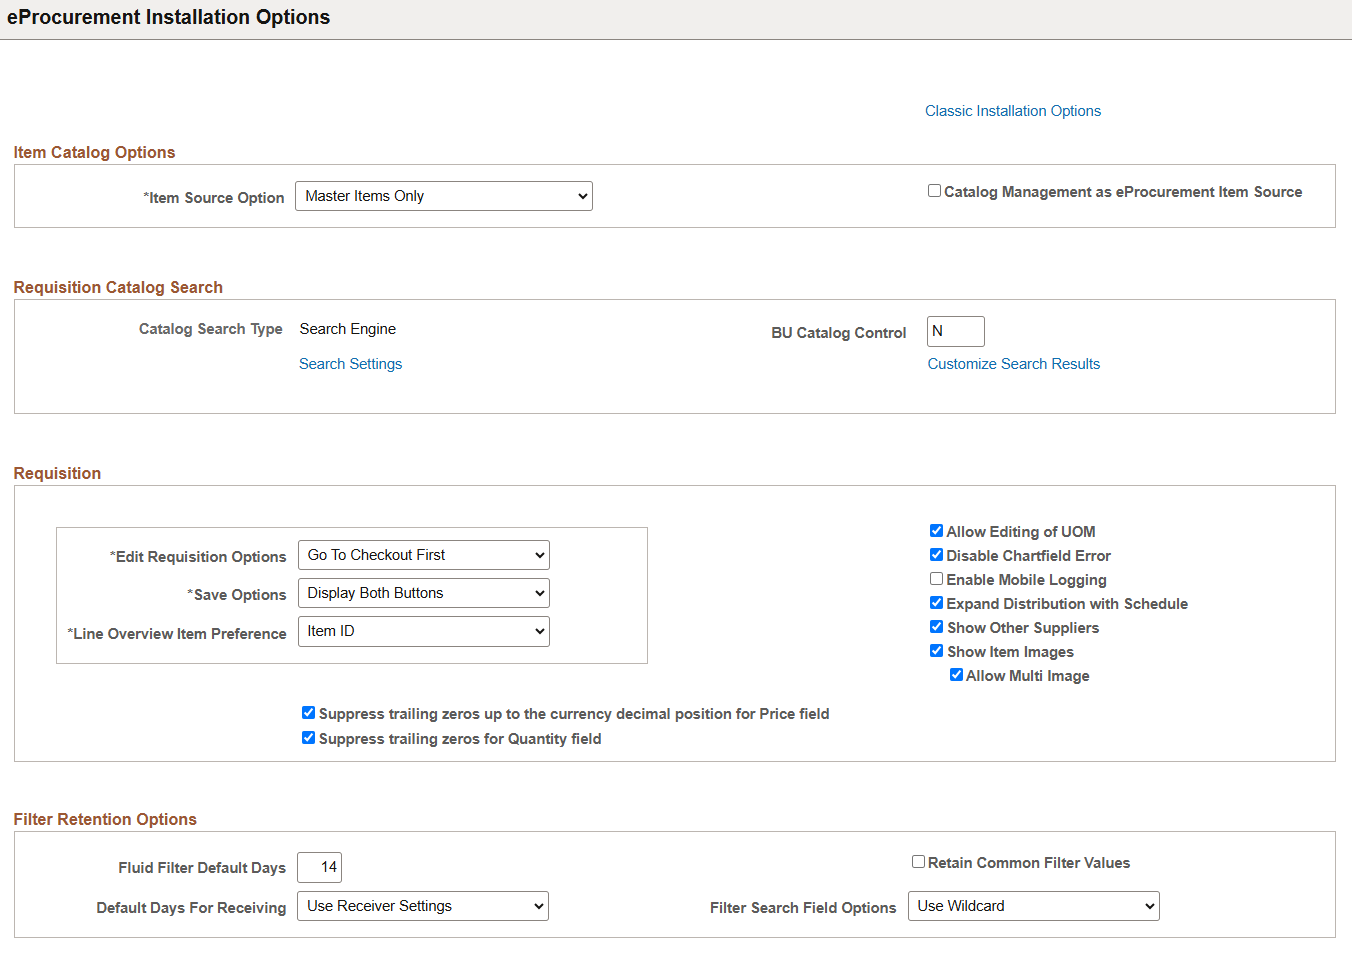This screenshot has width=1352, height=968.
Task: Click the Filter Retention Options heading
Action: pos(105,819)
